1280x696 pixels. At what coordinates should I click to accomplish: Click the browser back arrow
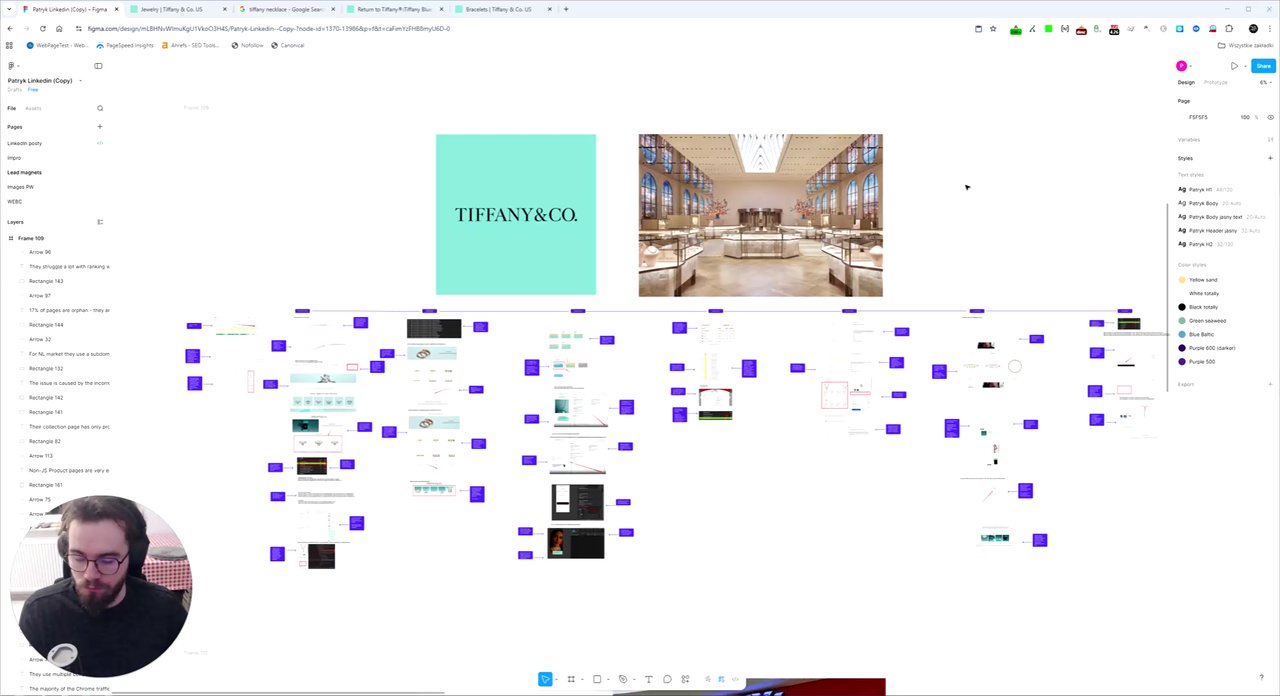[x=10, y=29]
